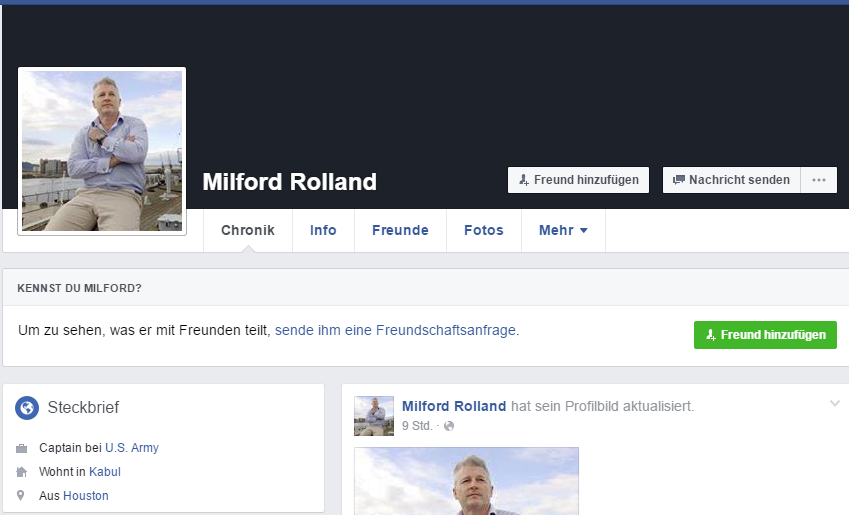The height and width of the screenshot is (515, 849).
Task: Click the location pin icon beside Aus
Action: tap(21, 495)
